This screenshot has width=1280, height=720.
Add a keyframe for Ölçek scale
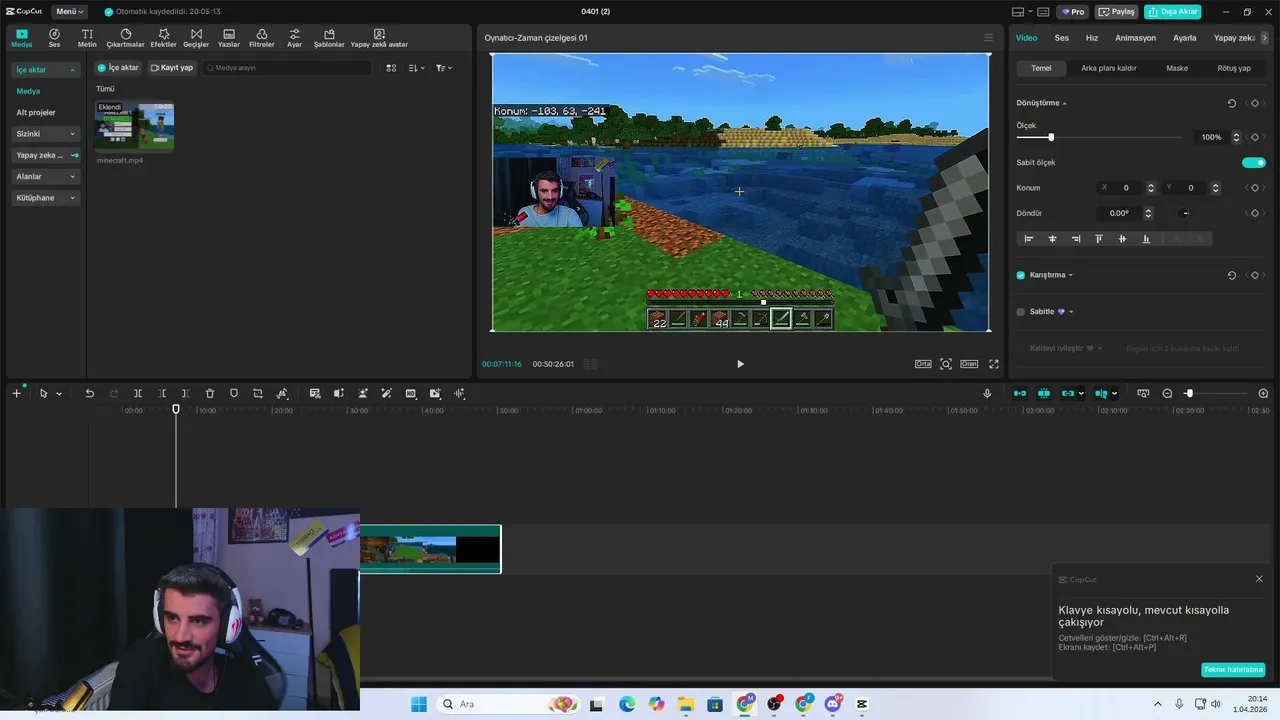(x=1255, y=137)
